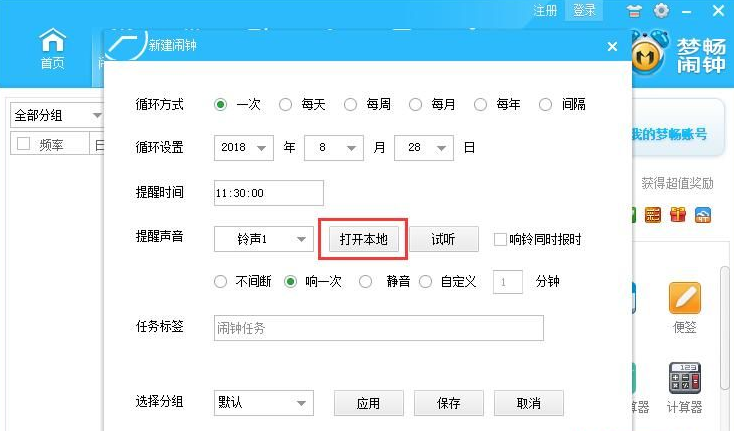734x431 pixels.
Task: Focus the 提醒时间 11:30:00 field
Action: tap(269, 193)
